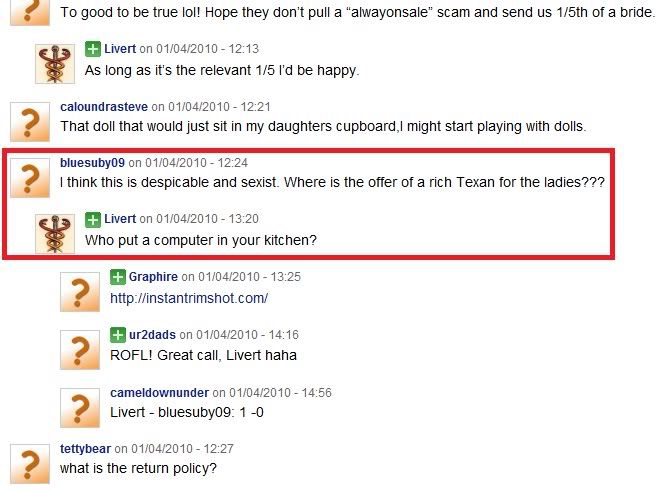Click ur2dads' question mark avatar
The width and height of the screenshot is (662, 491).
click(80, 350)
